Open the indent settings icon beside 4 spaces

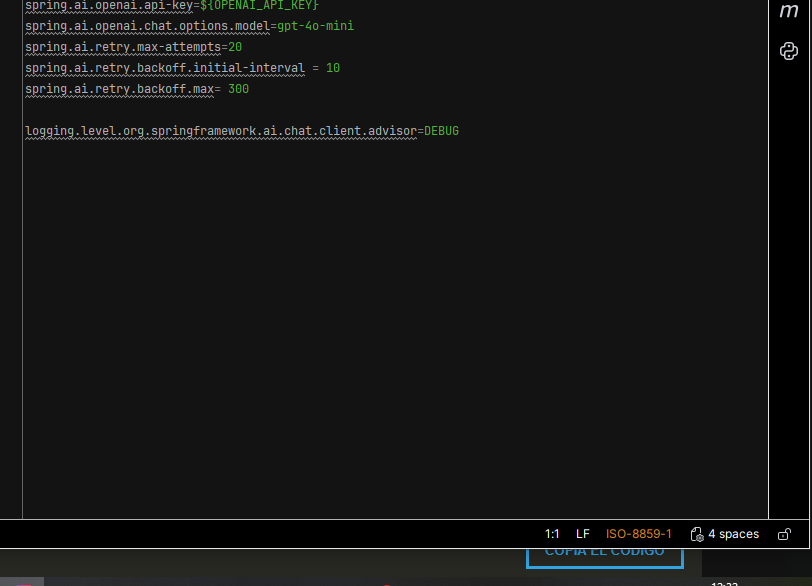(697, 534)
